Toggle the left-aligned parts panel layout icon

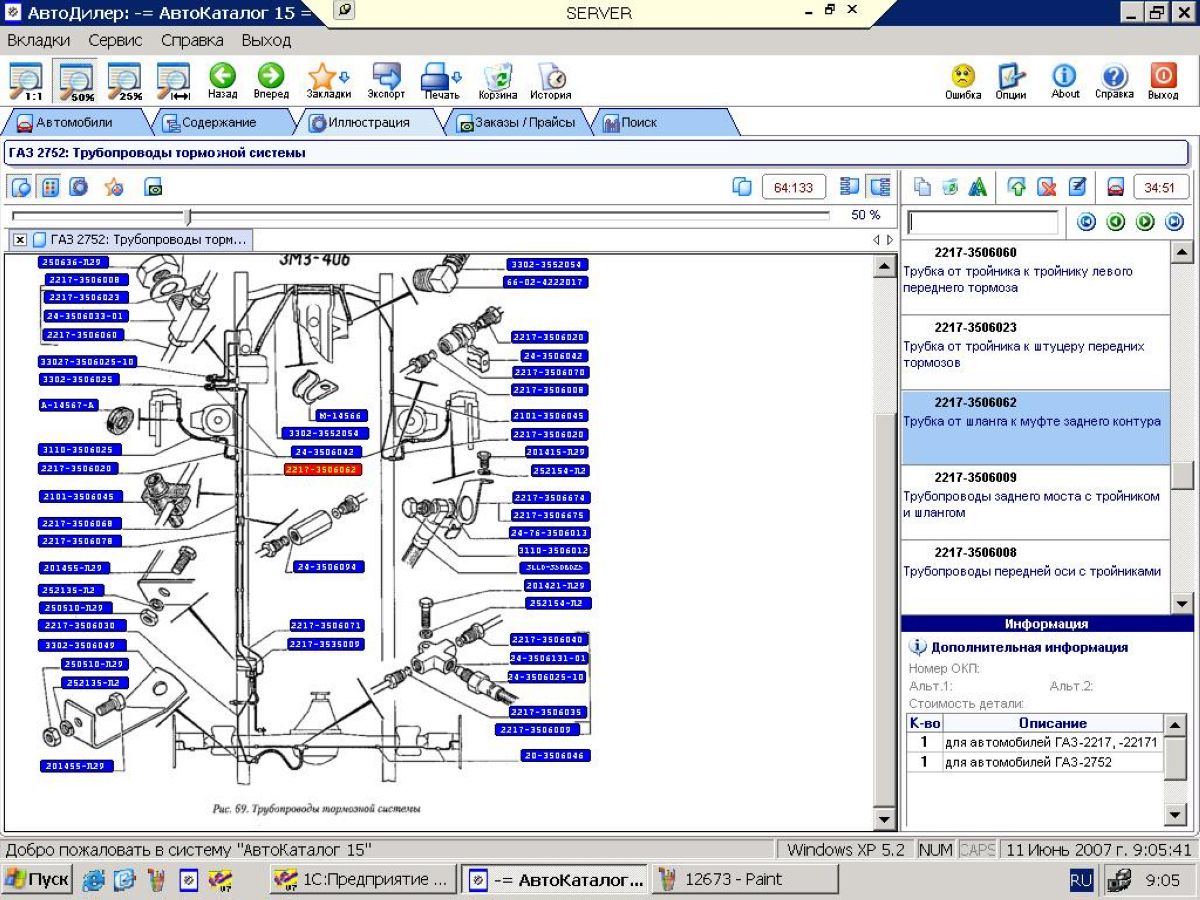[851, 187]
